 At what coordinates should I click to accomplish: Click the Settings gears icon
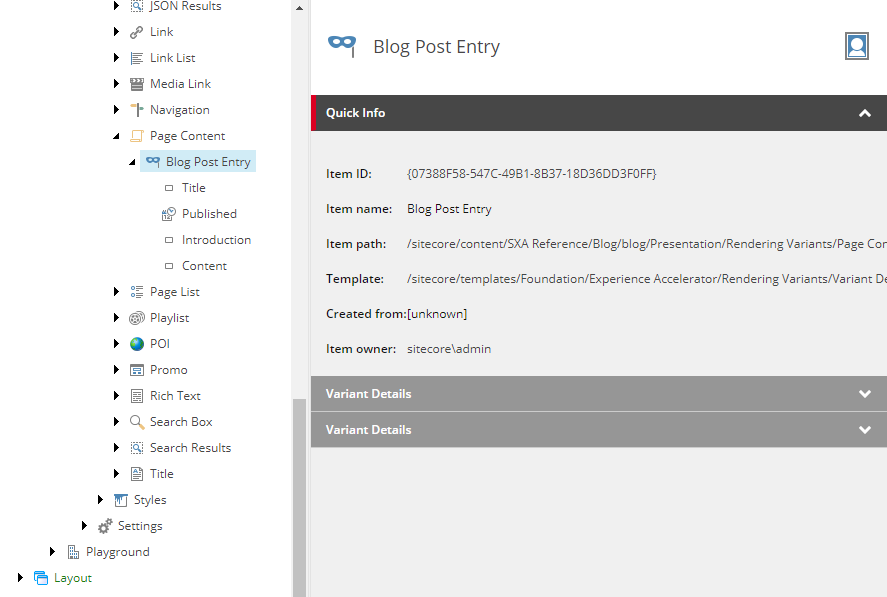[105, 526]
